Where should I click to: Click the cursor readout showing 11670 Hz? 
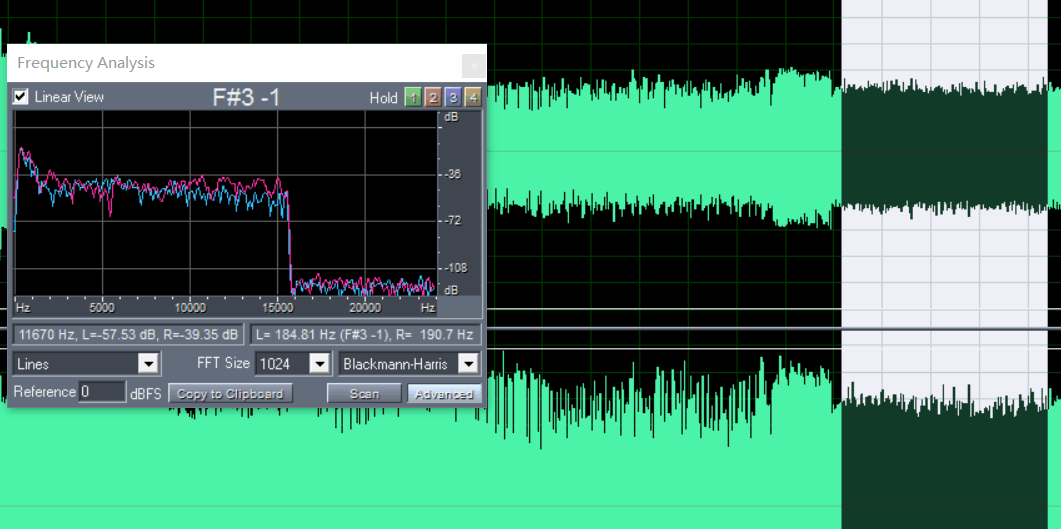(x=128, y=334)
